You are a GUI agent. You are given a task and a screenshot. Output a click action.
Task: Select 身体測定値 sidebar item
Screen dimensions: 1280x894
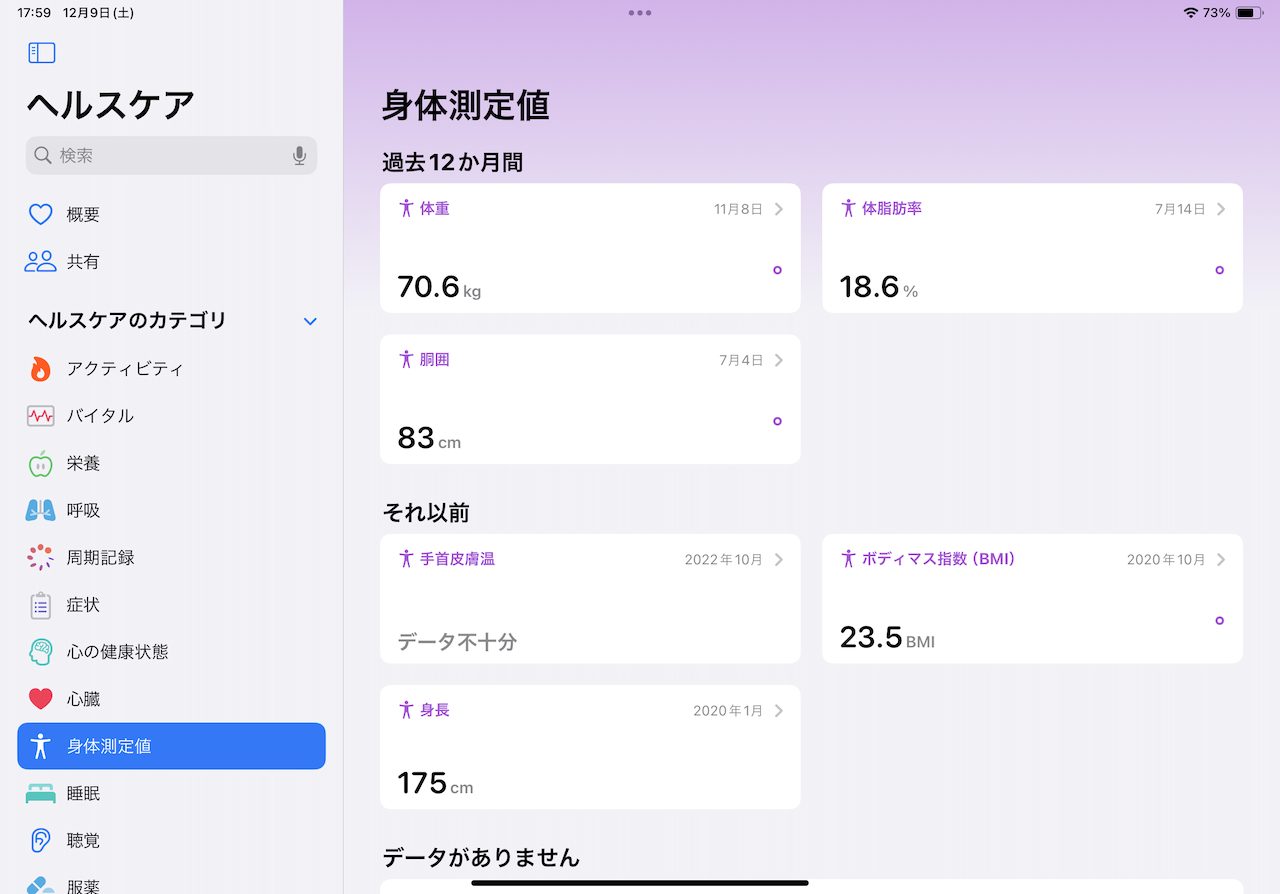coord(171,746)
